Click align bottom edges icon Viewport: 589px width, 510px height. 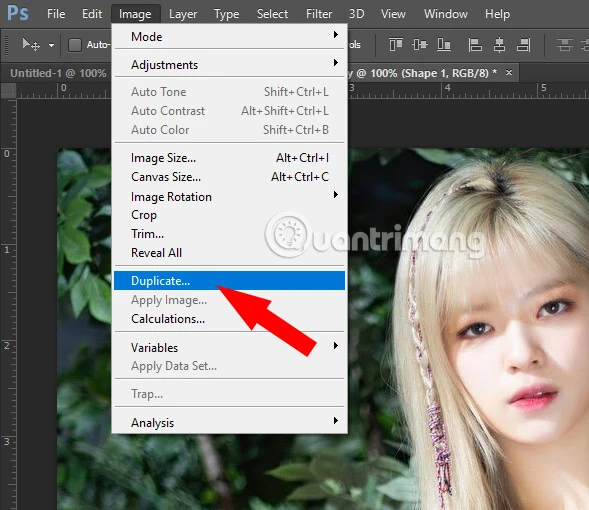(444, 45)
